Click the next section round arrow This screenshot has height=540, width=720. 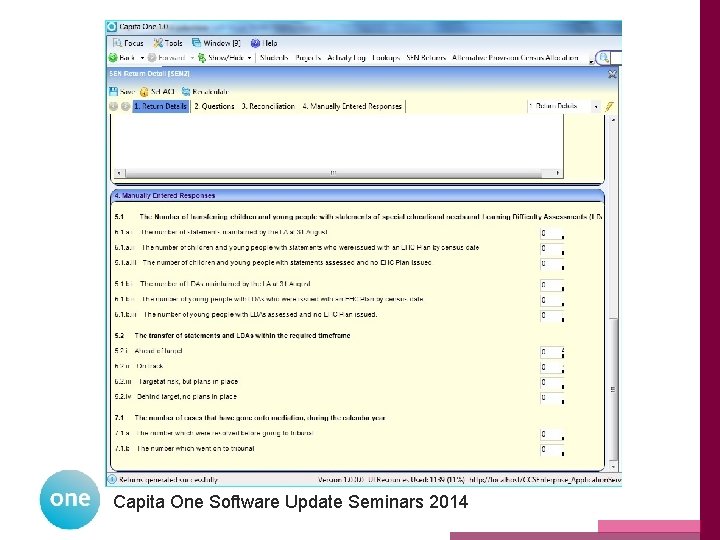point(125,107)
